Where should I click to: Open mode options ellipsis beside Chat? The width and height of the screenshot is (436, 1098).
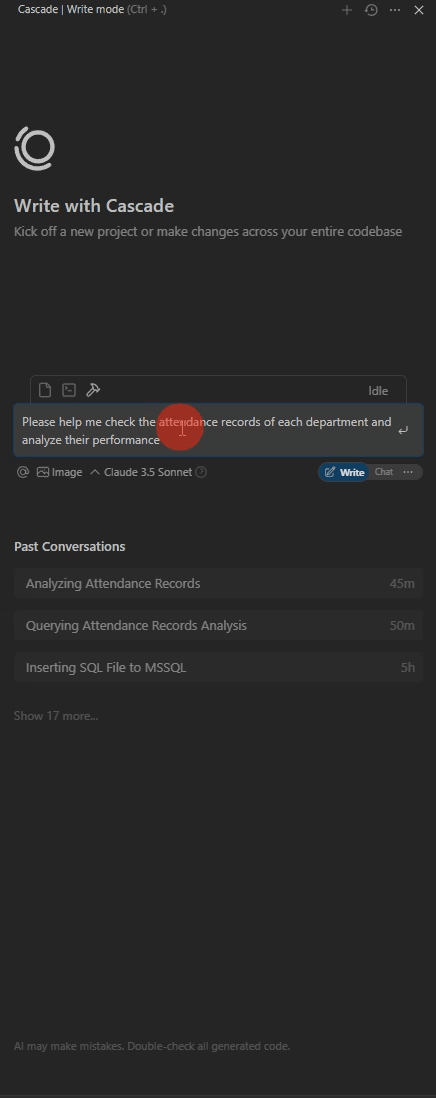pos(408,472)
